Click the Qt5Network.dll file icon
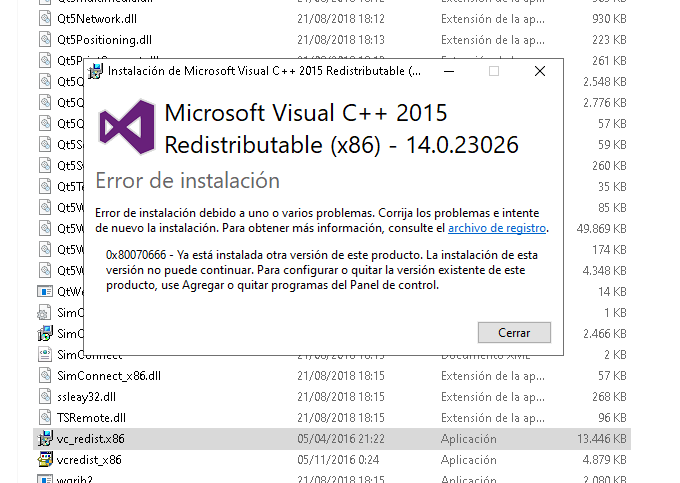The width and height of the screenshot is (680, 483). coord(45,19)
